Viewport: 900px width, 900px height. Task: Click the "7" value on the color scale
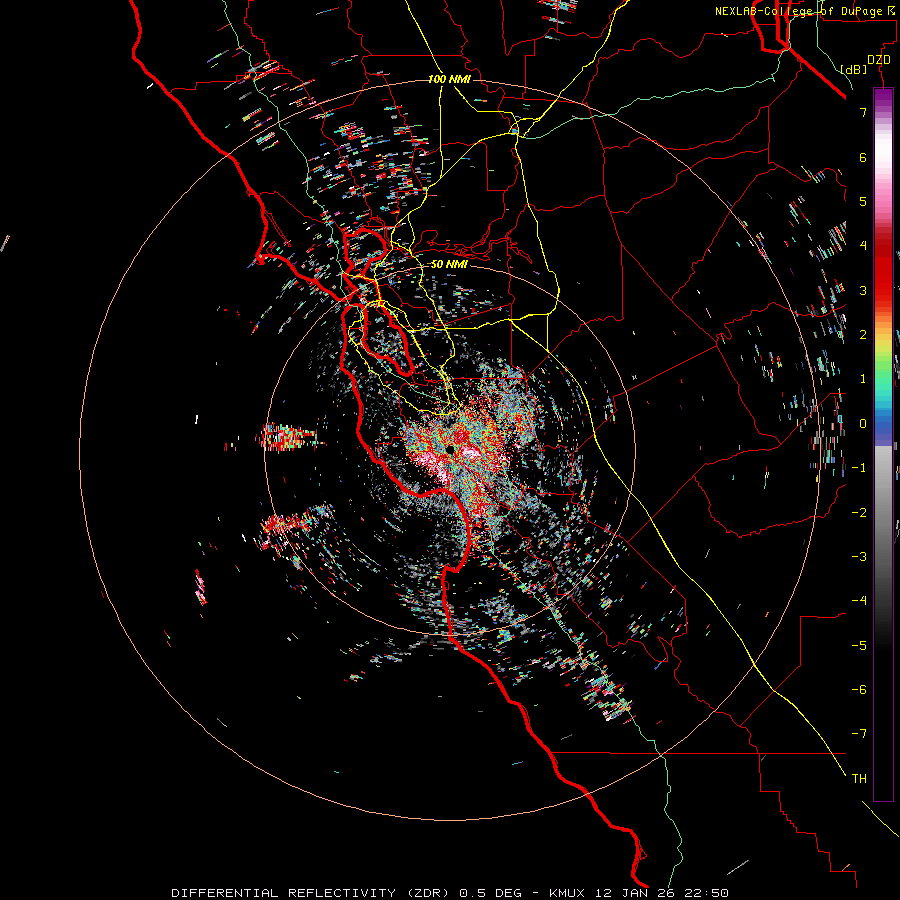pos(863,112)
